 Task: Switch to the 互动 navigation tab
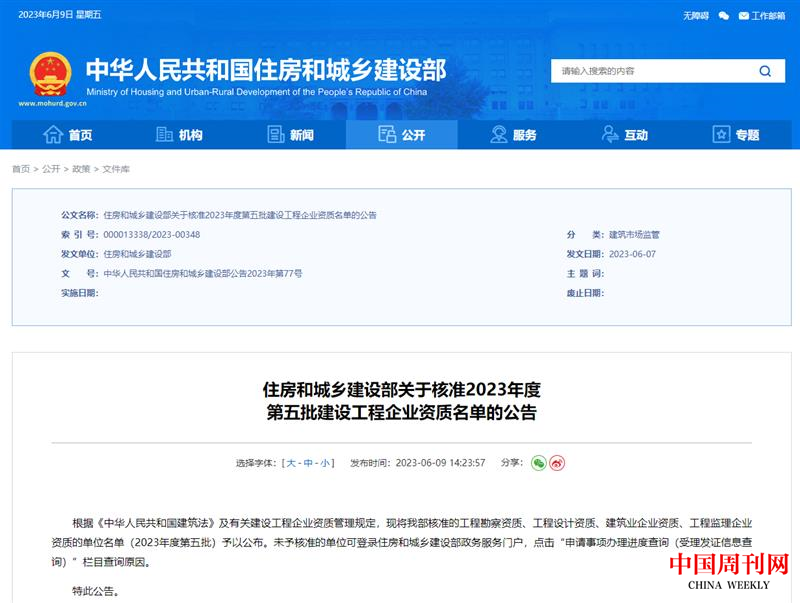tap(624, 135)
